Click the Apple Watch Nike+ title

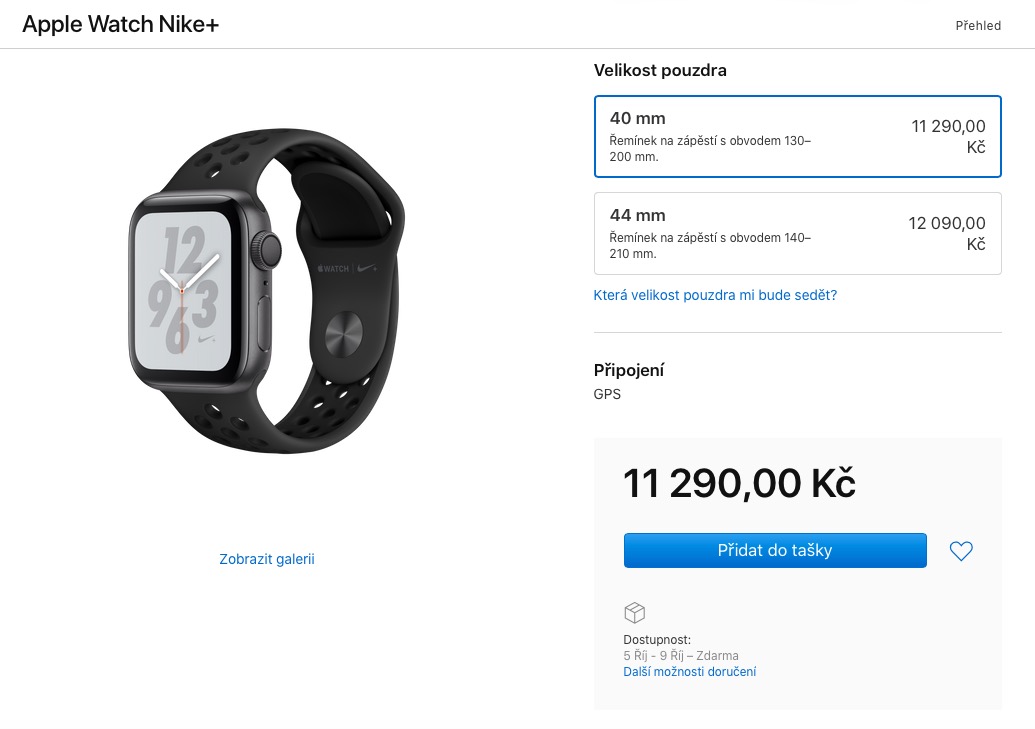click(120, 24)
